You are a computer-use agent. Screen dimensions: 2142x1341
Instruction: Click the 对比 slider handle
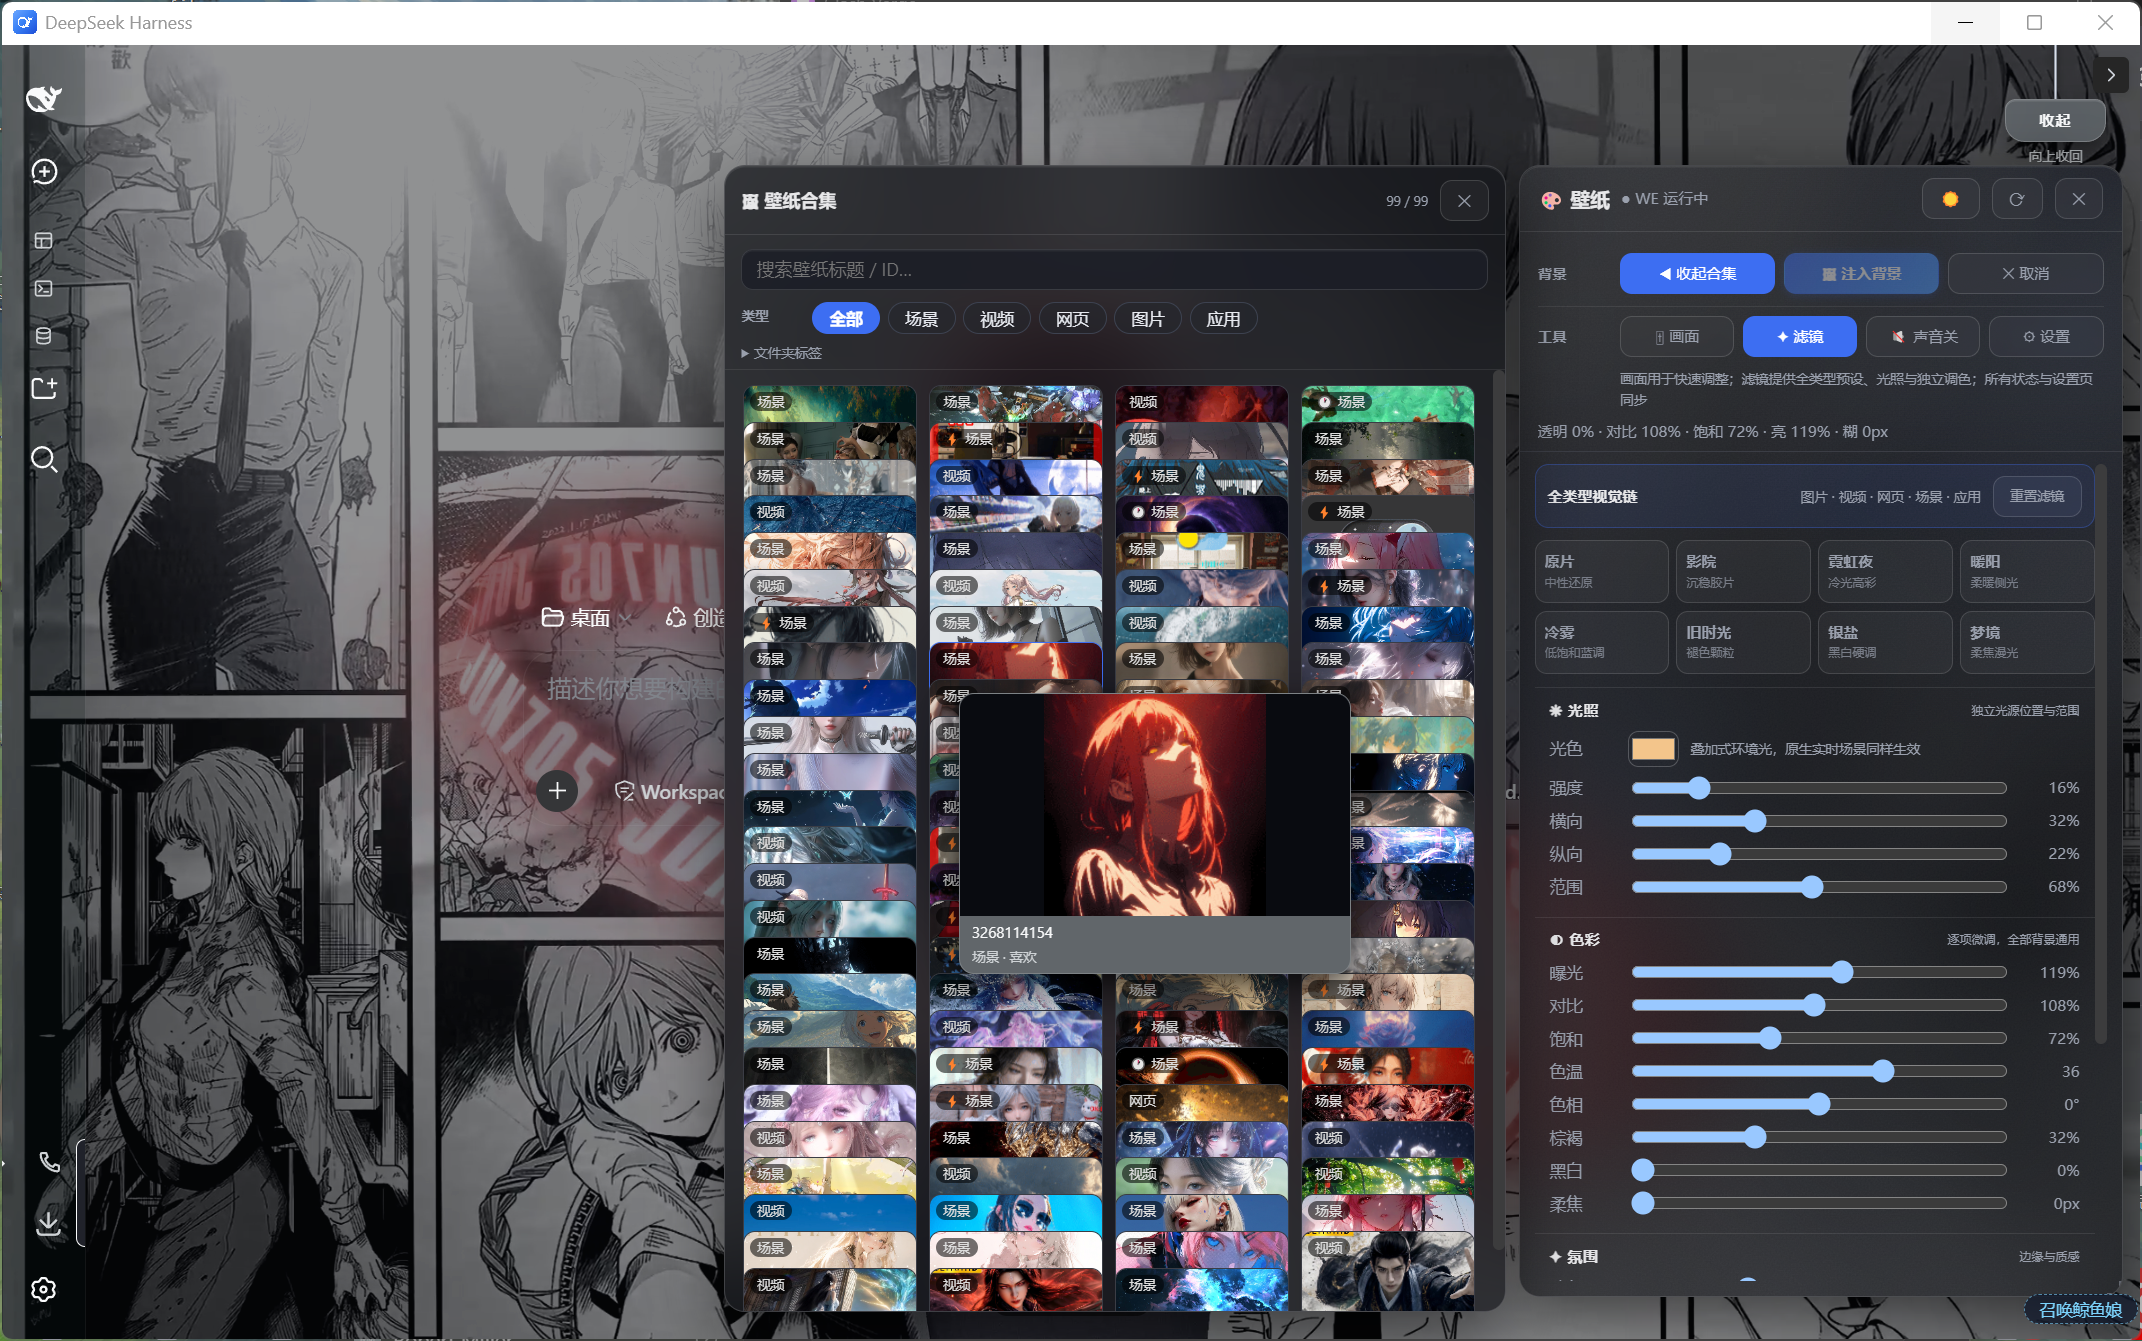click(1814, 1005)
